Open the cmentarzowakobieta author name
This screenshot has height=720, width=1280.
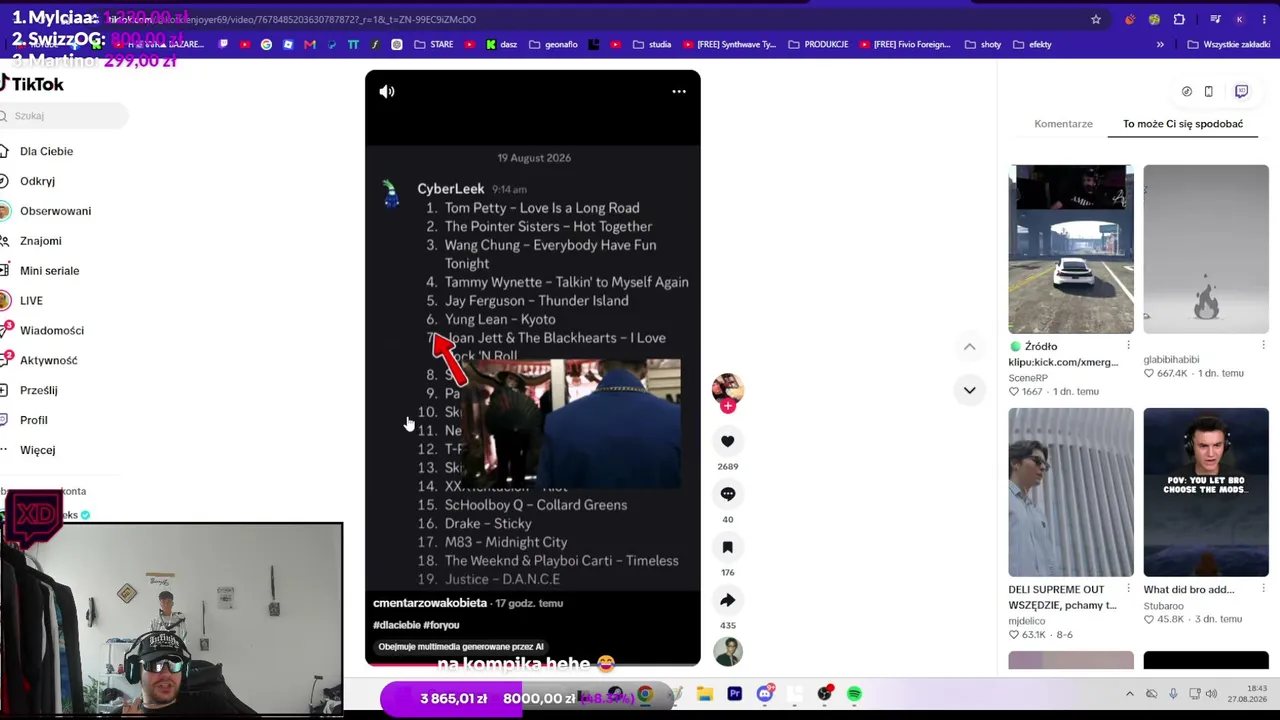click(430, 603)
